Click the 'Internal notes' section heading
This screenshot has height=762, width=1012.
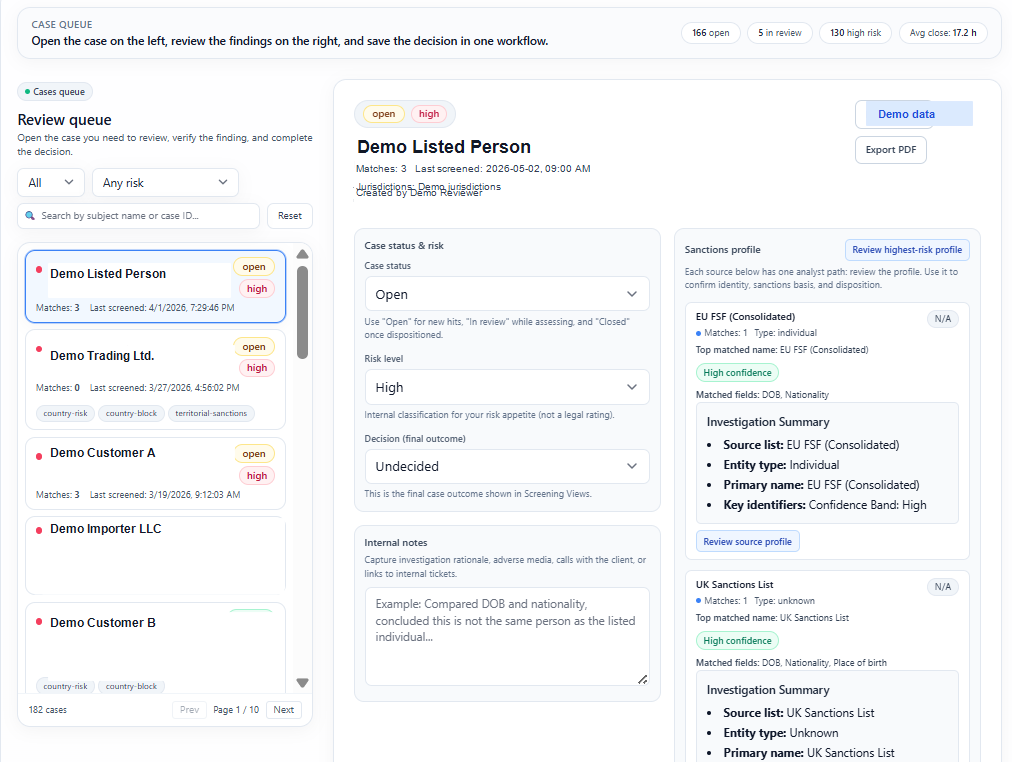coord(396,543)
